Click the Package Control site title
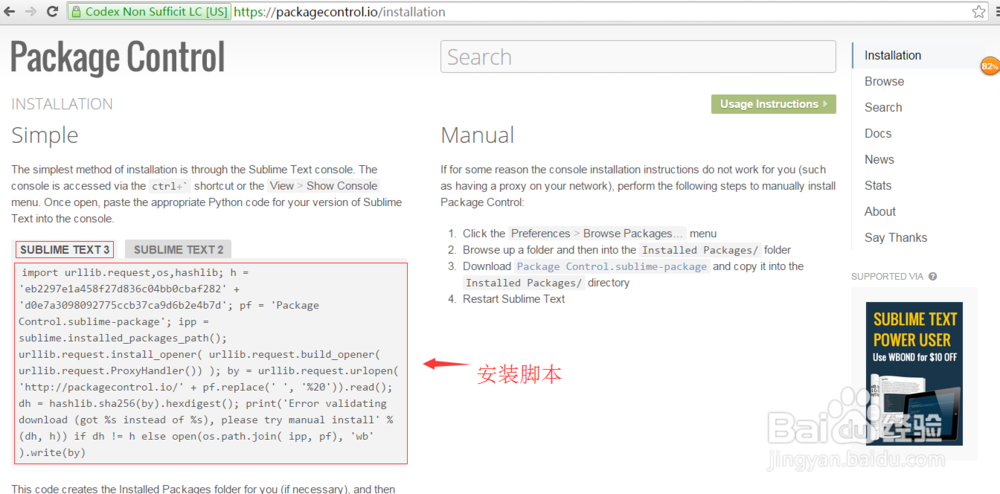Viewport: 1000px width, 494px height. (x=118, y=57)
